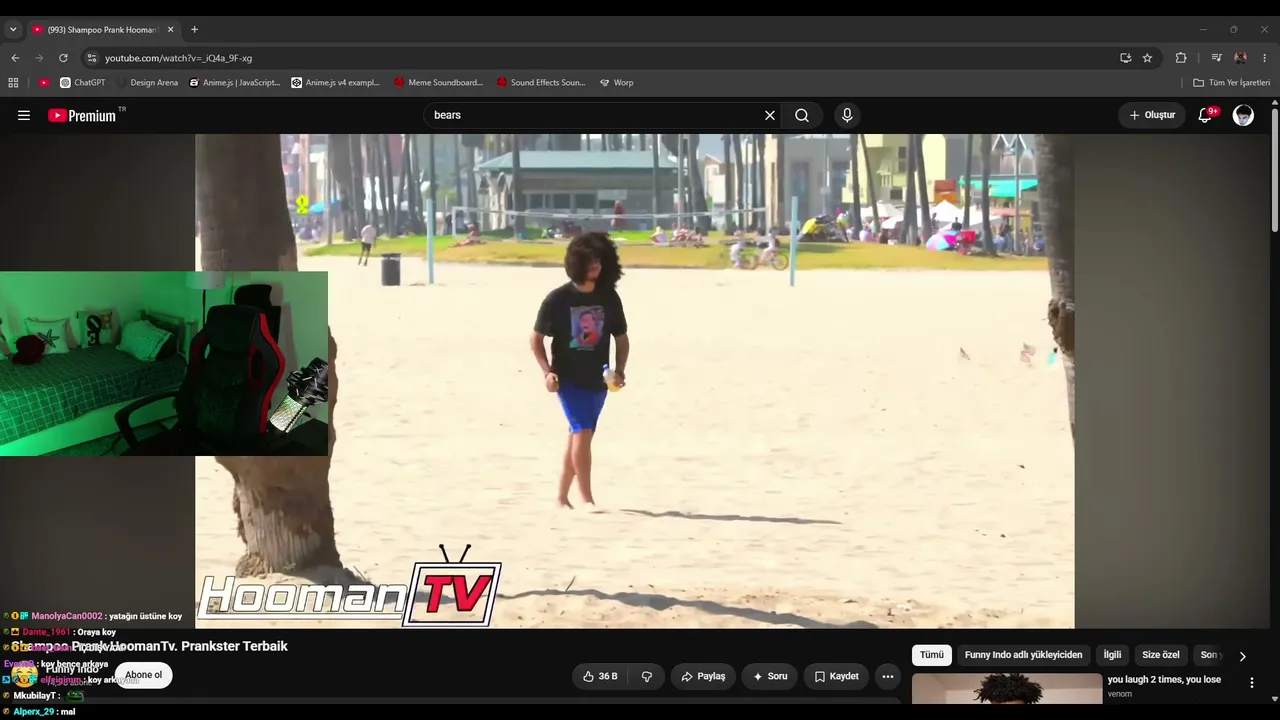The height and width of the screenshot is (720, 1280).
Task: Close the Shampoo Prank browser tab
Action: [x=170, y=30]
